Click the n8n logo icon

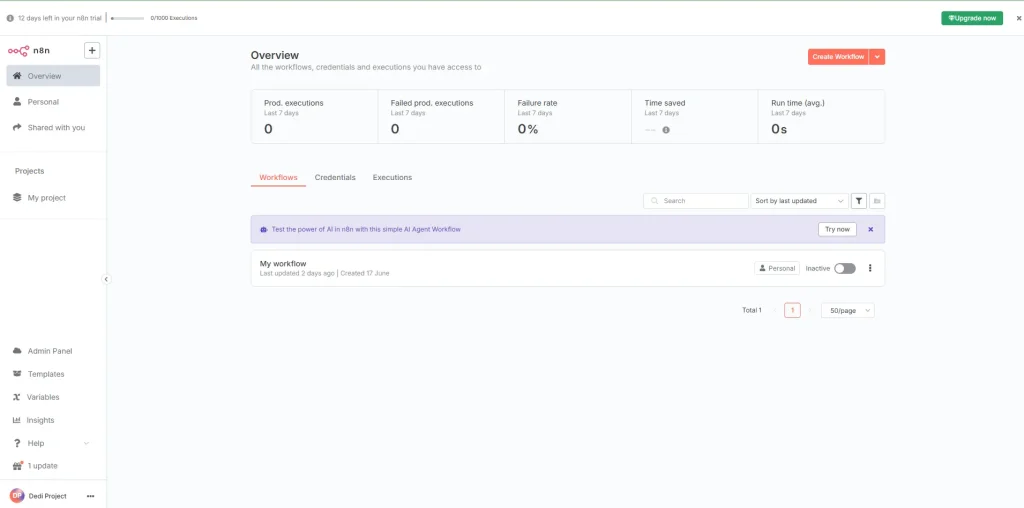[x=18, y=50]
